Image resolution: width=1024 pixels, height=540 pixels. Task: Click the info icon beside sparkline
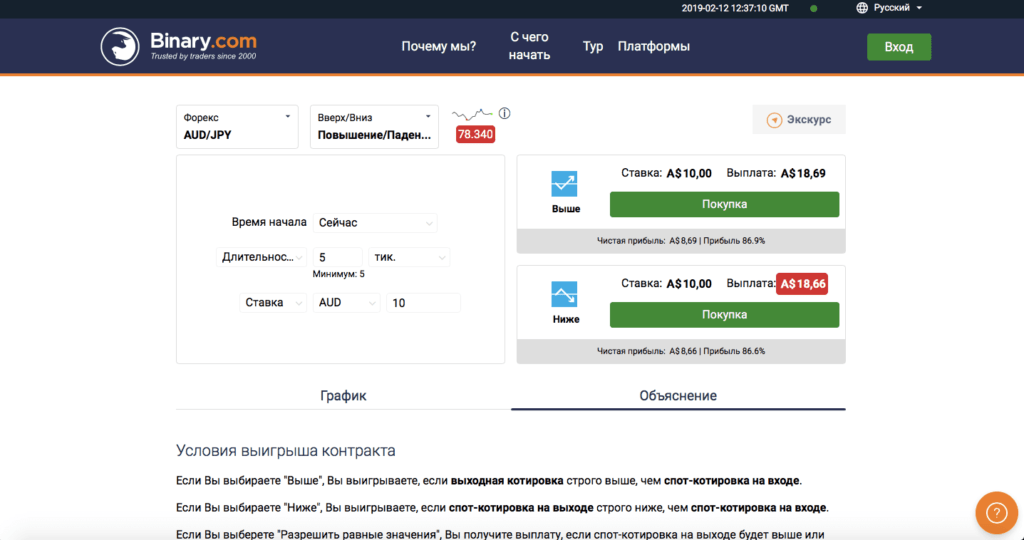505,113
